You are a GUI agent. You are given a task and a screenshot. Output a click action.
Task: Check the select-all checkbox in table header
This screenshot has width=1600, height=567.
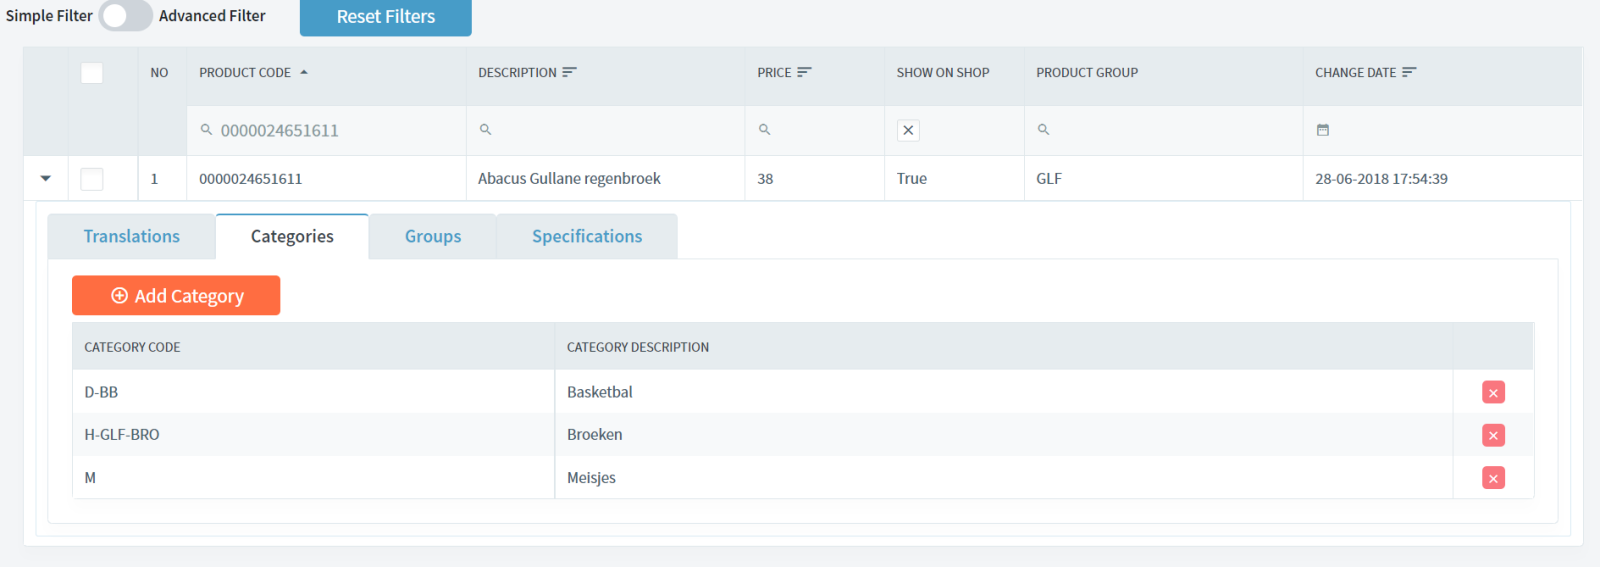(x=92, y=73)
